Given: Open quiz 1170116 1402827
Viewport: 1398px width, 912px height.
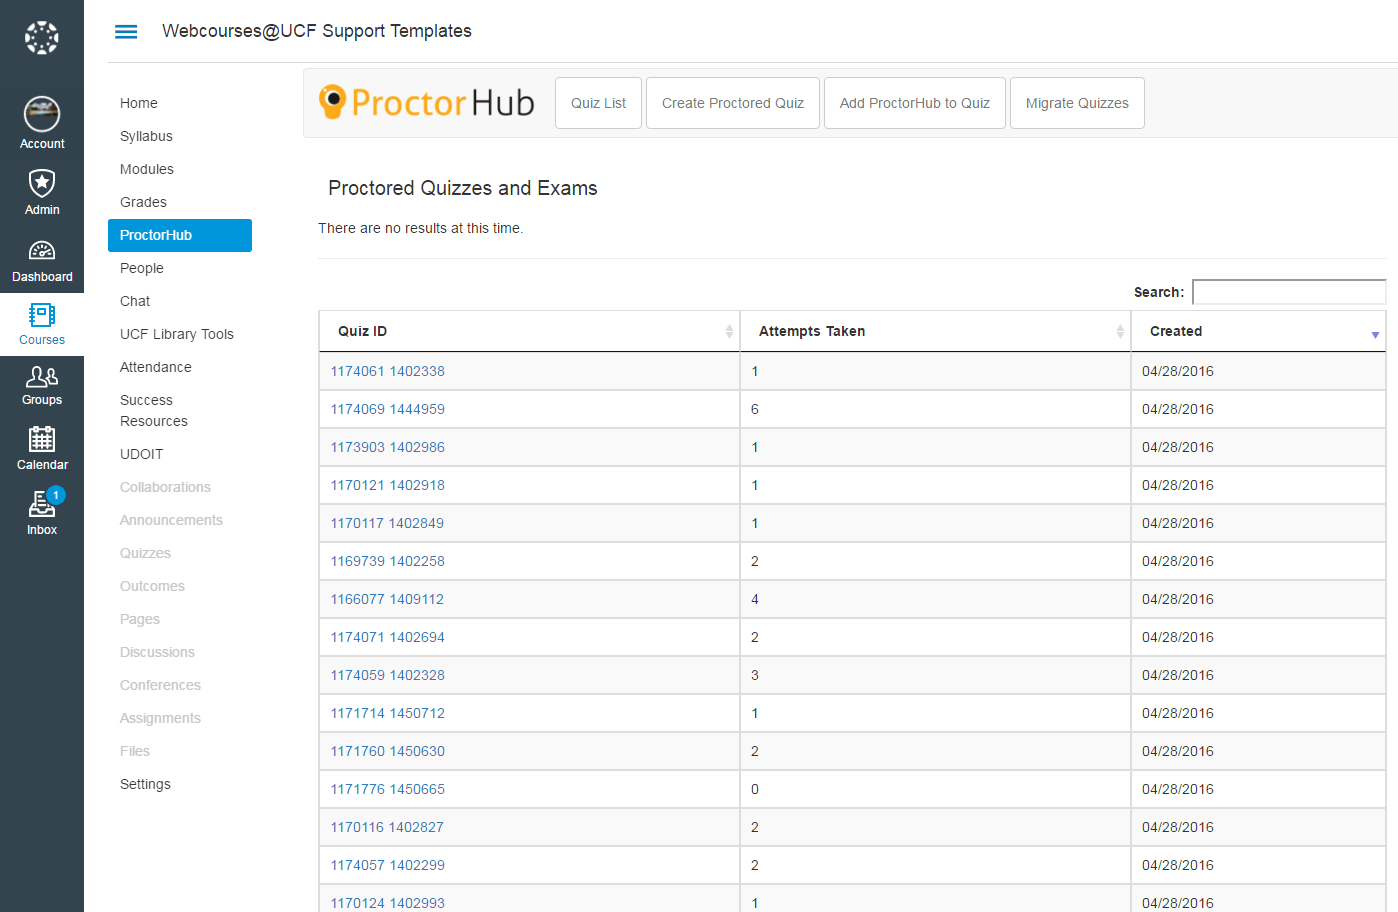Looking at the screenshot, I should pos(387,827).
